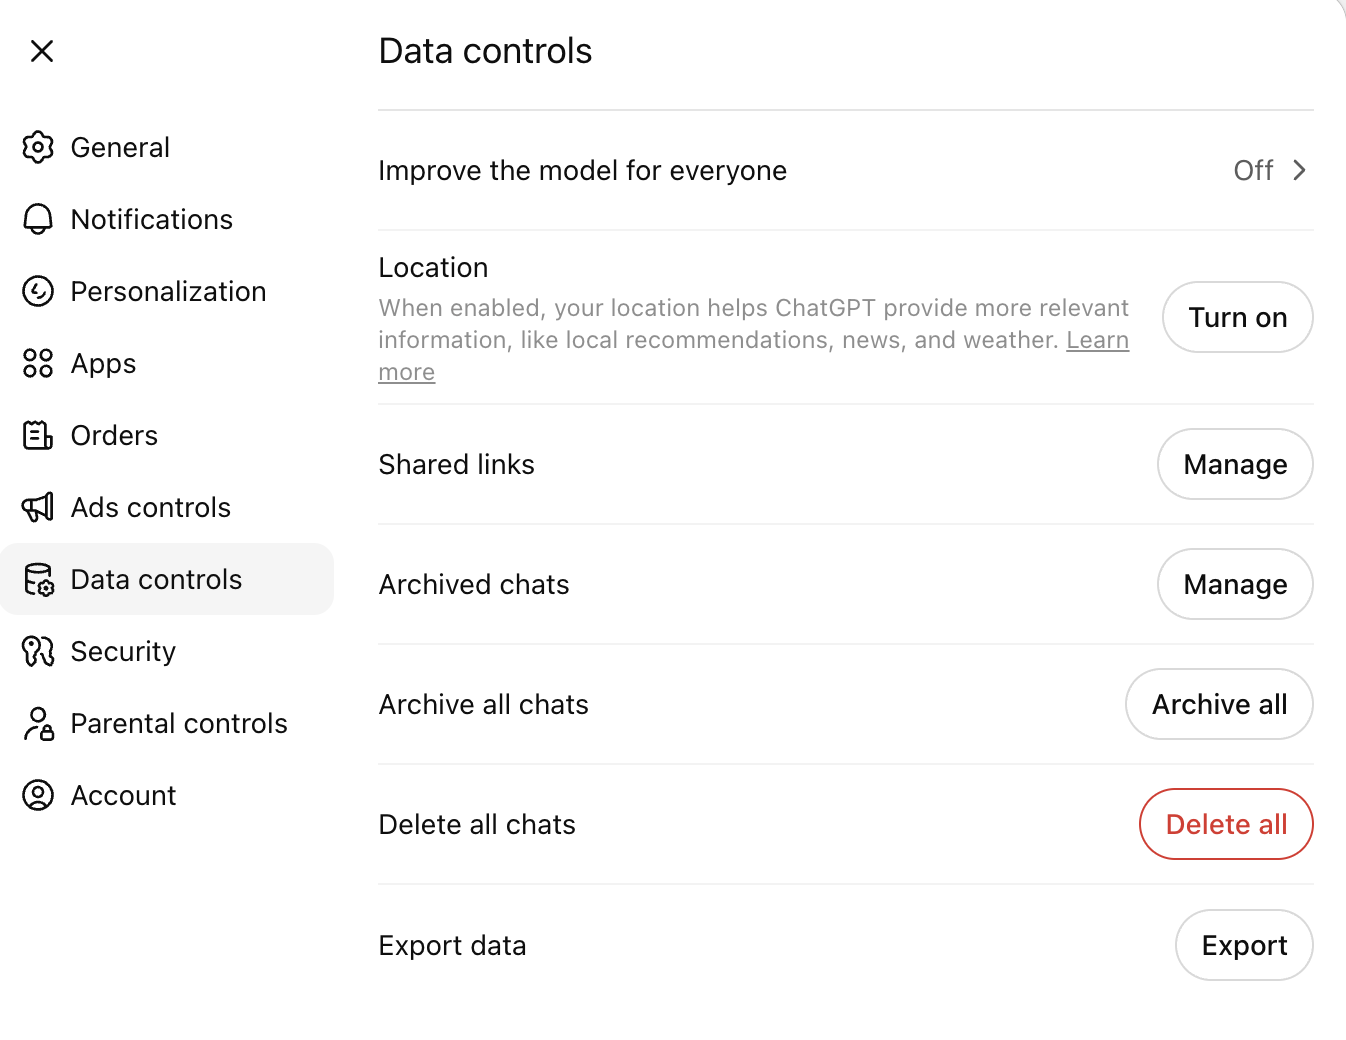Click the Notifications bell icon

pos(38,219)
